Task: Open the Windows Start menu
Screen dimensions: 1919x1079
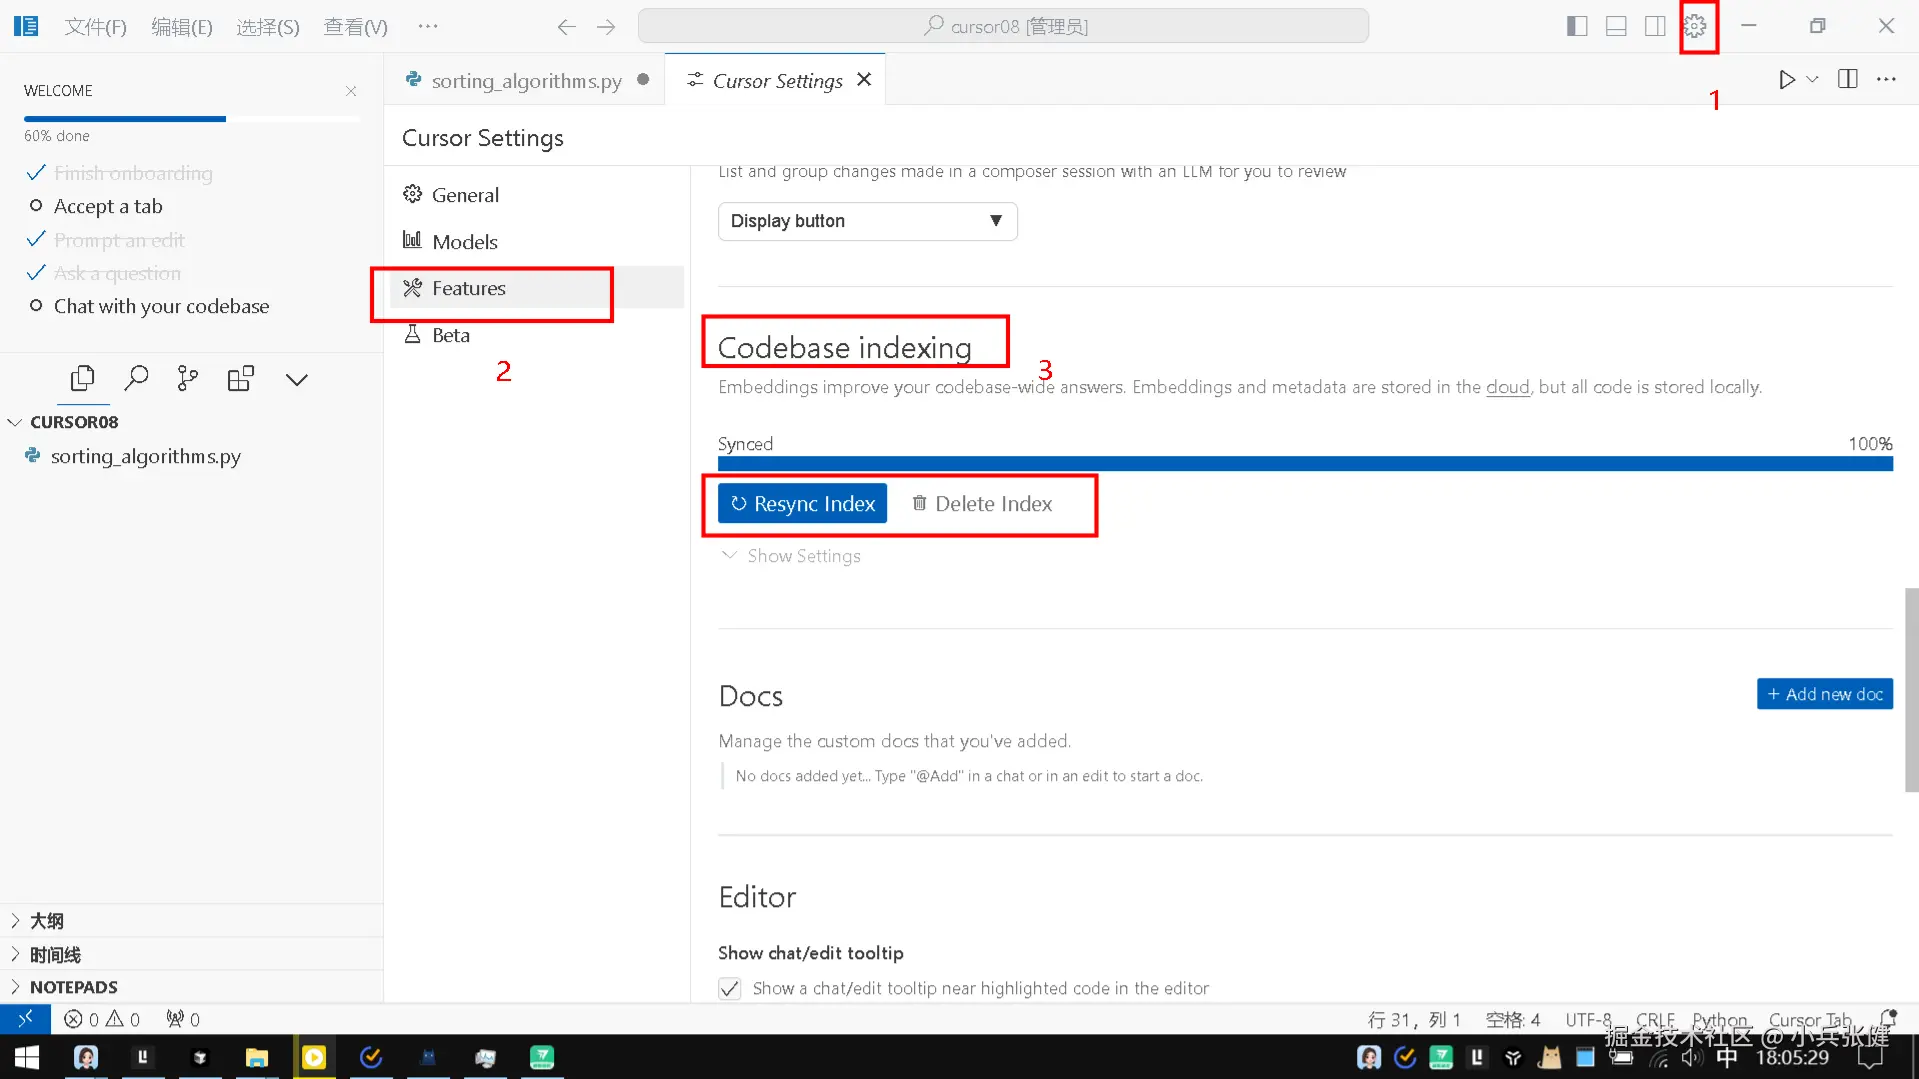Action: coord(27,1057)
